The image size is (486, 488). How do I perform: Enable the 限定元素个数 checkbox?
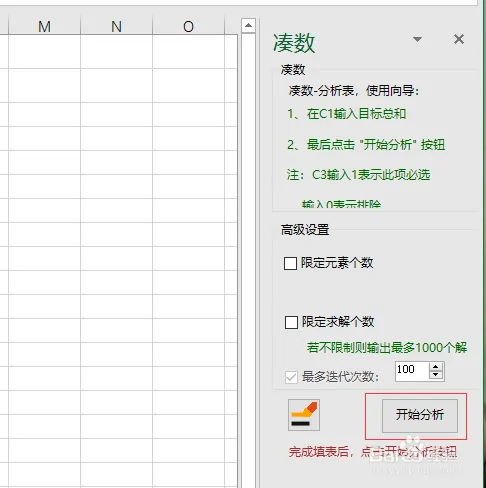290,263
